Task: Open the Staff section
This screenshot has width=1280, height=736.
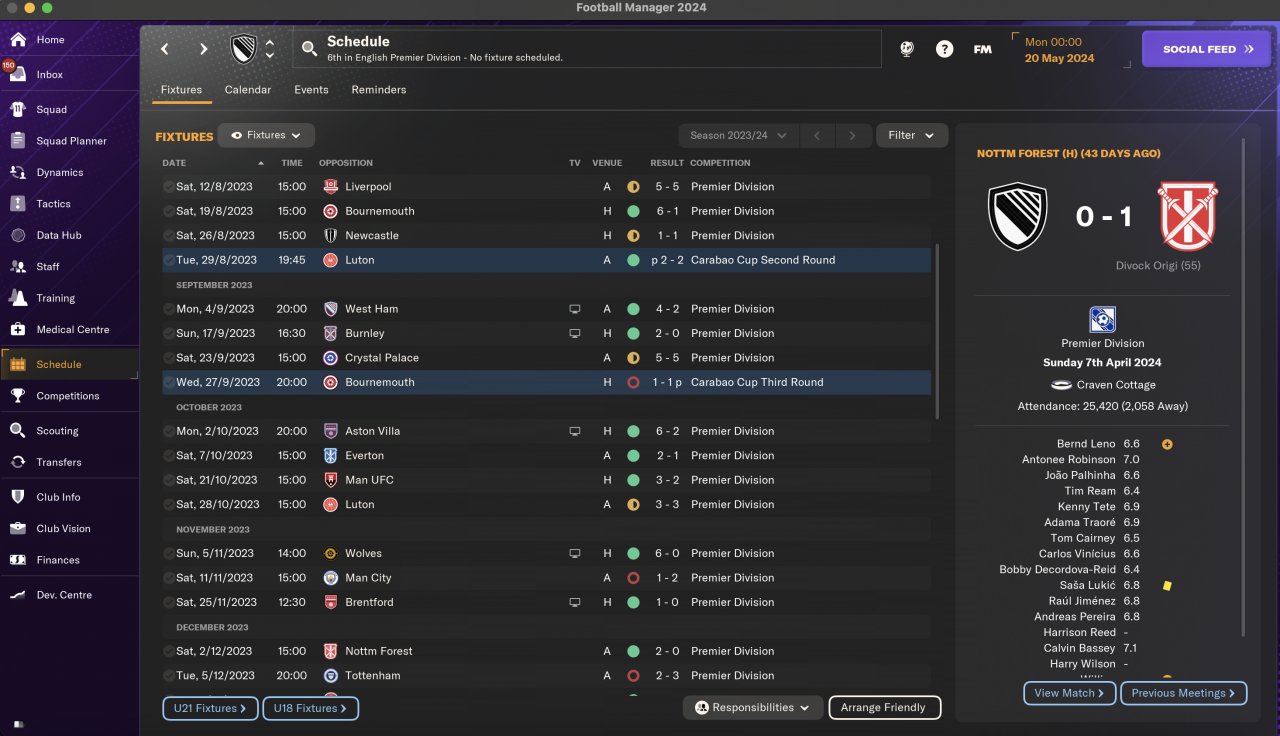Action: click(x=48, y=267)
